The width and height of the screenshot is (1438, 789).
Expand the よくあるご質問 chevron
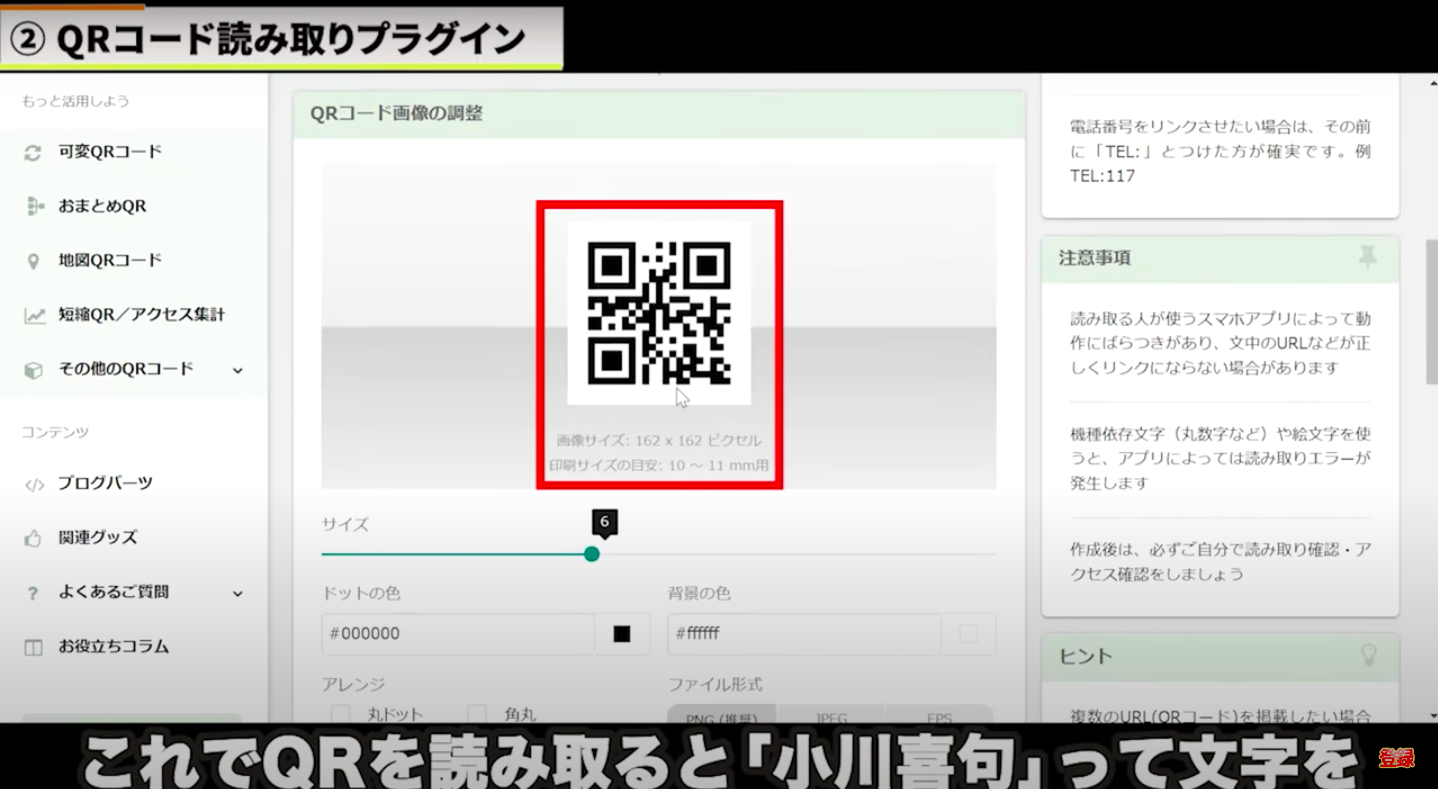(x=238, y=594)
